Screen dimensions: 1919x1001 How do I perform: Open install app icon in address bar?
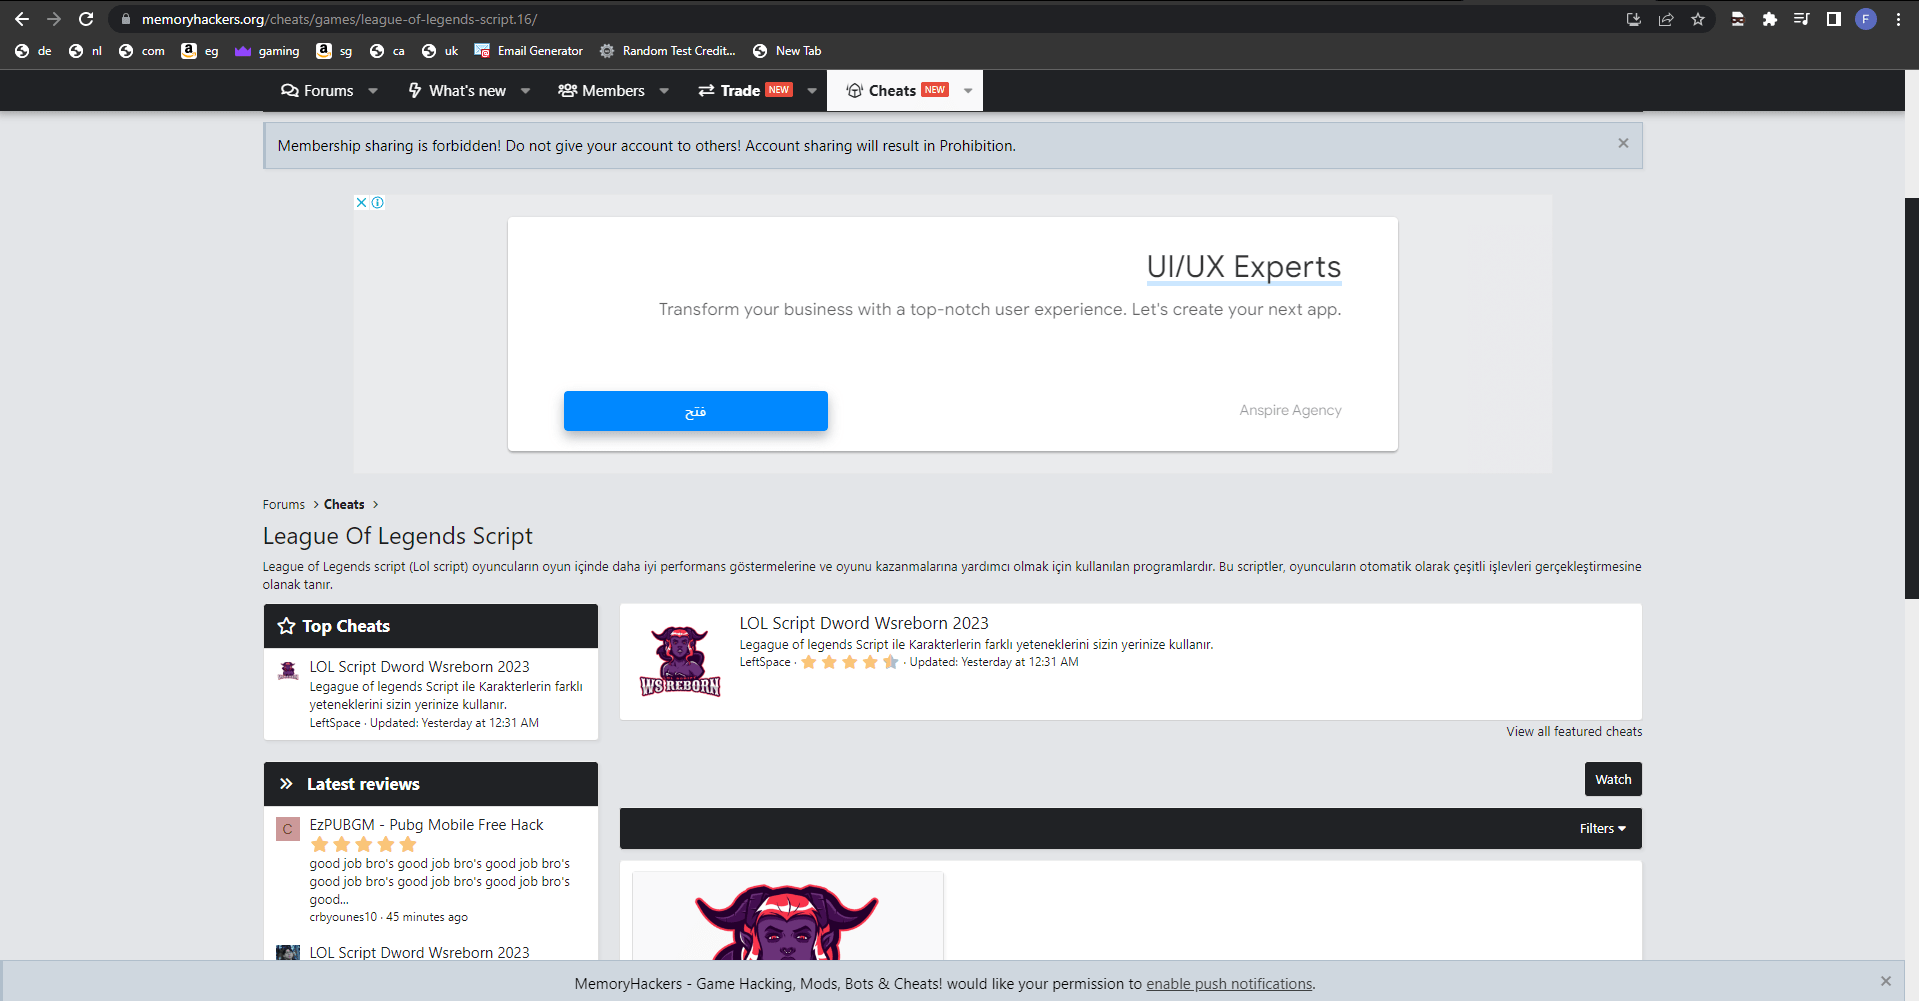tap(1634, 19)
